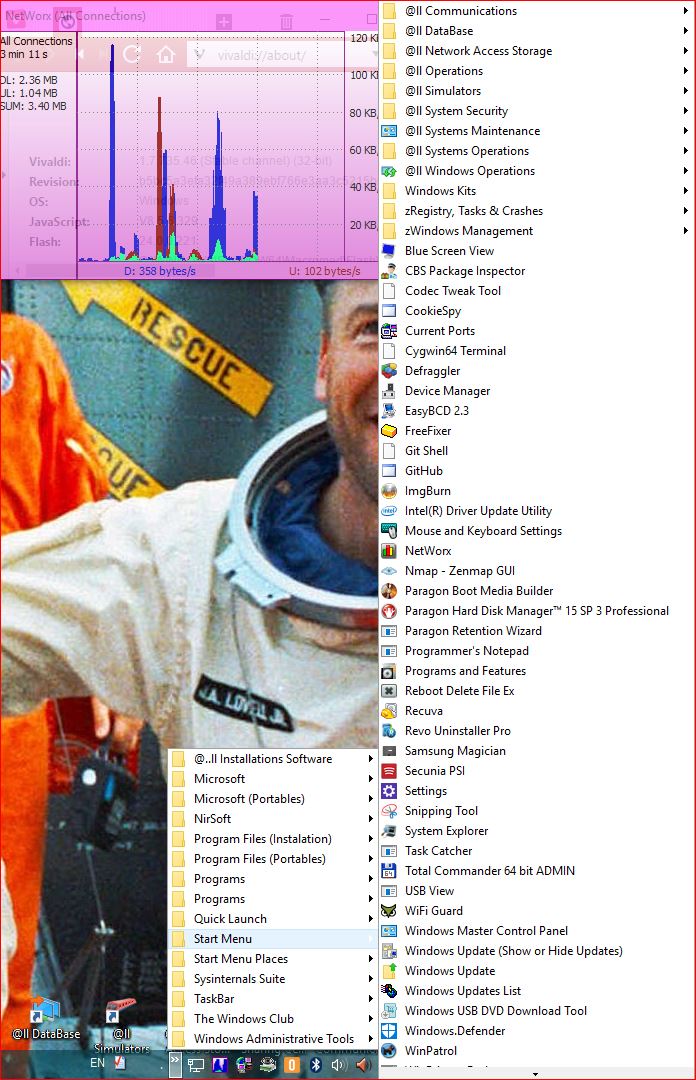Image resolution: width=696 pixels, height=1080 pixels.
Task: Launch Blue Screen View from the menu
Action: 449,251
